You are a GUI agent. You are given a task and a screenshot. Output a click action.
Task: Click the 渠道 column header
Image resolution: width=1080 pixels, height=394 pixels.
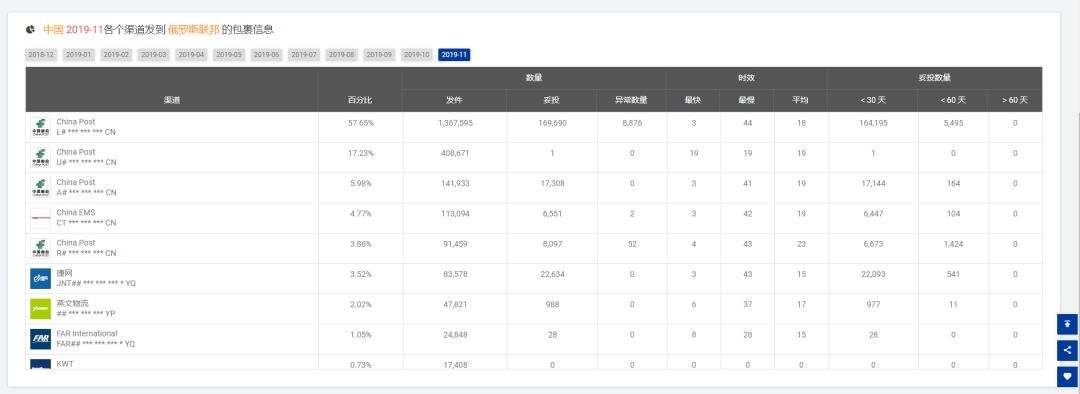pyautogui.click(x=172, y=101)
